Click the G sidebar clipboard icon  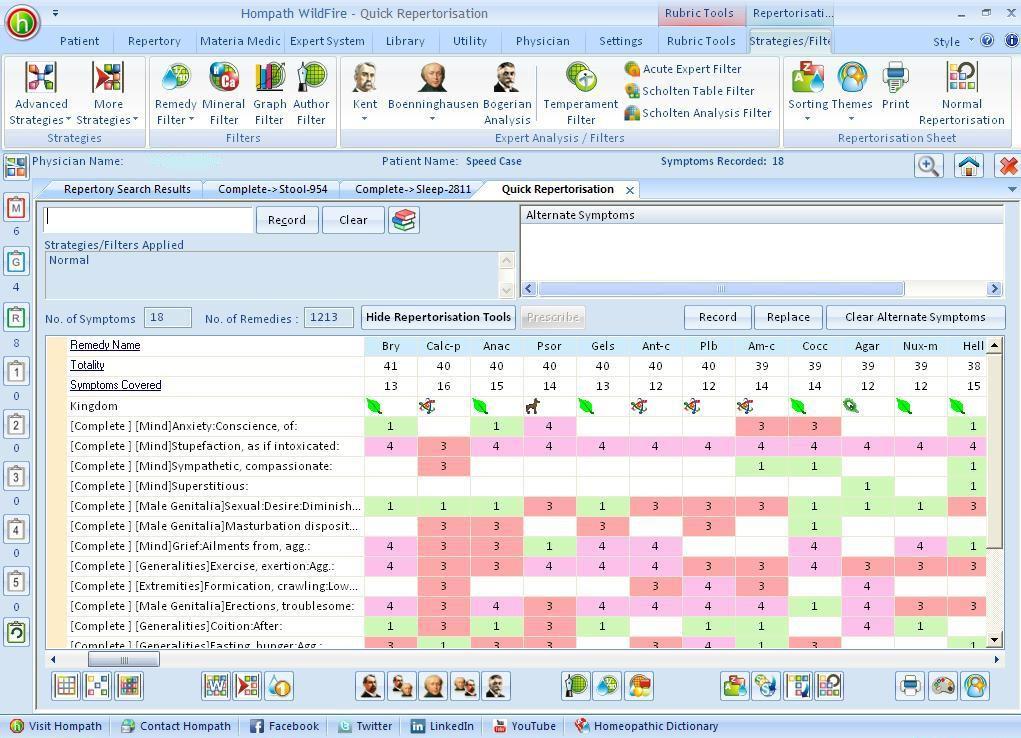[16, 262]
